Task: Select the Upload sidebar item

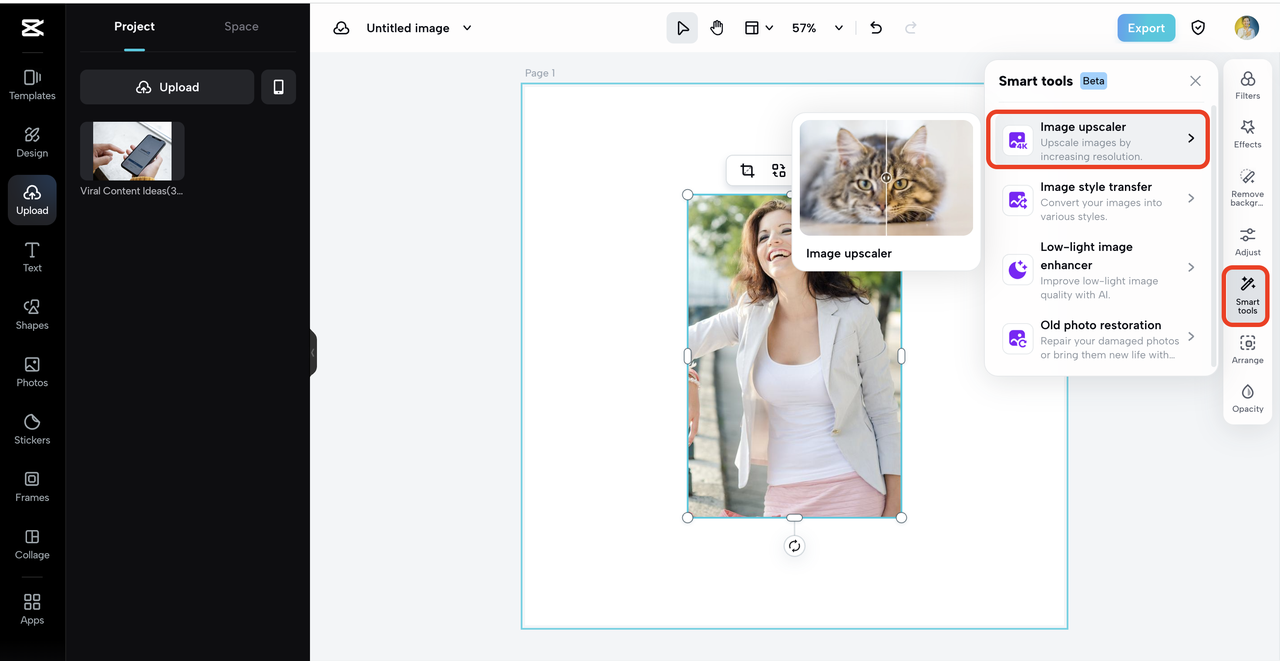Action: [32, 199]
